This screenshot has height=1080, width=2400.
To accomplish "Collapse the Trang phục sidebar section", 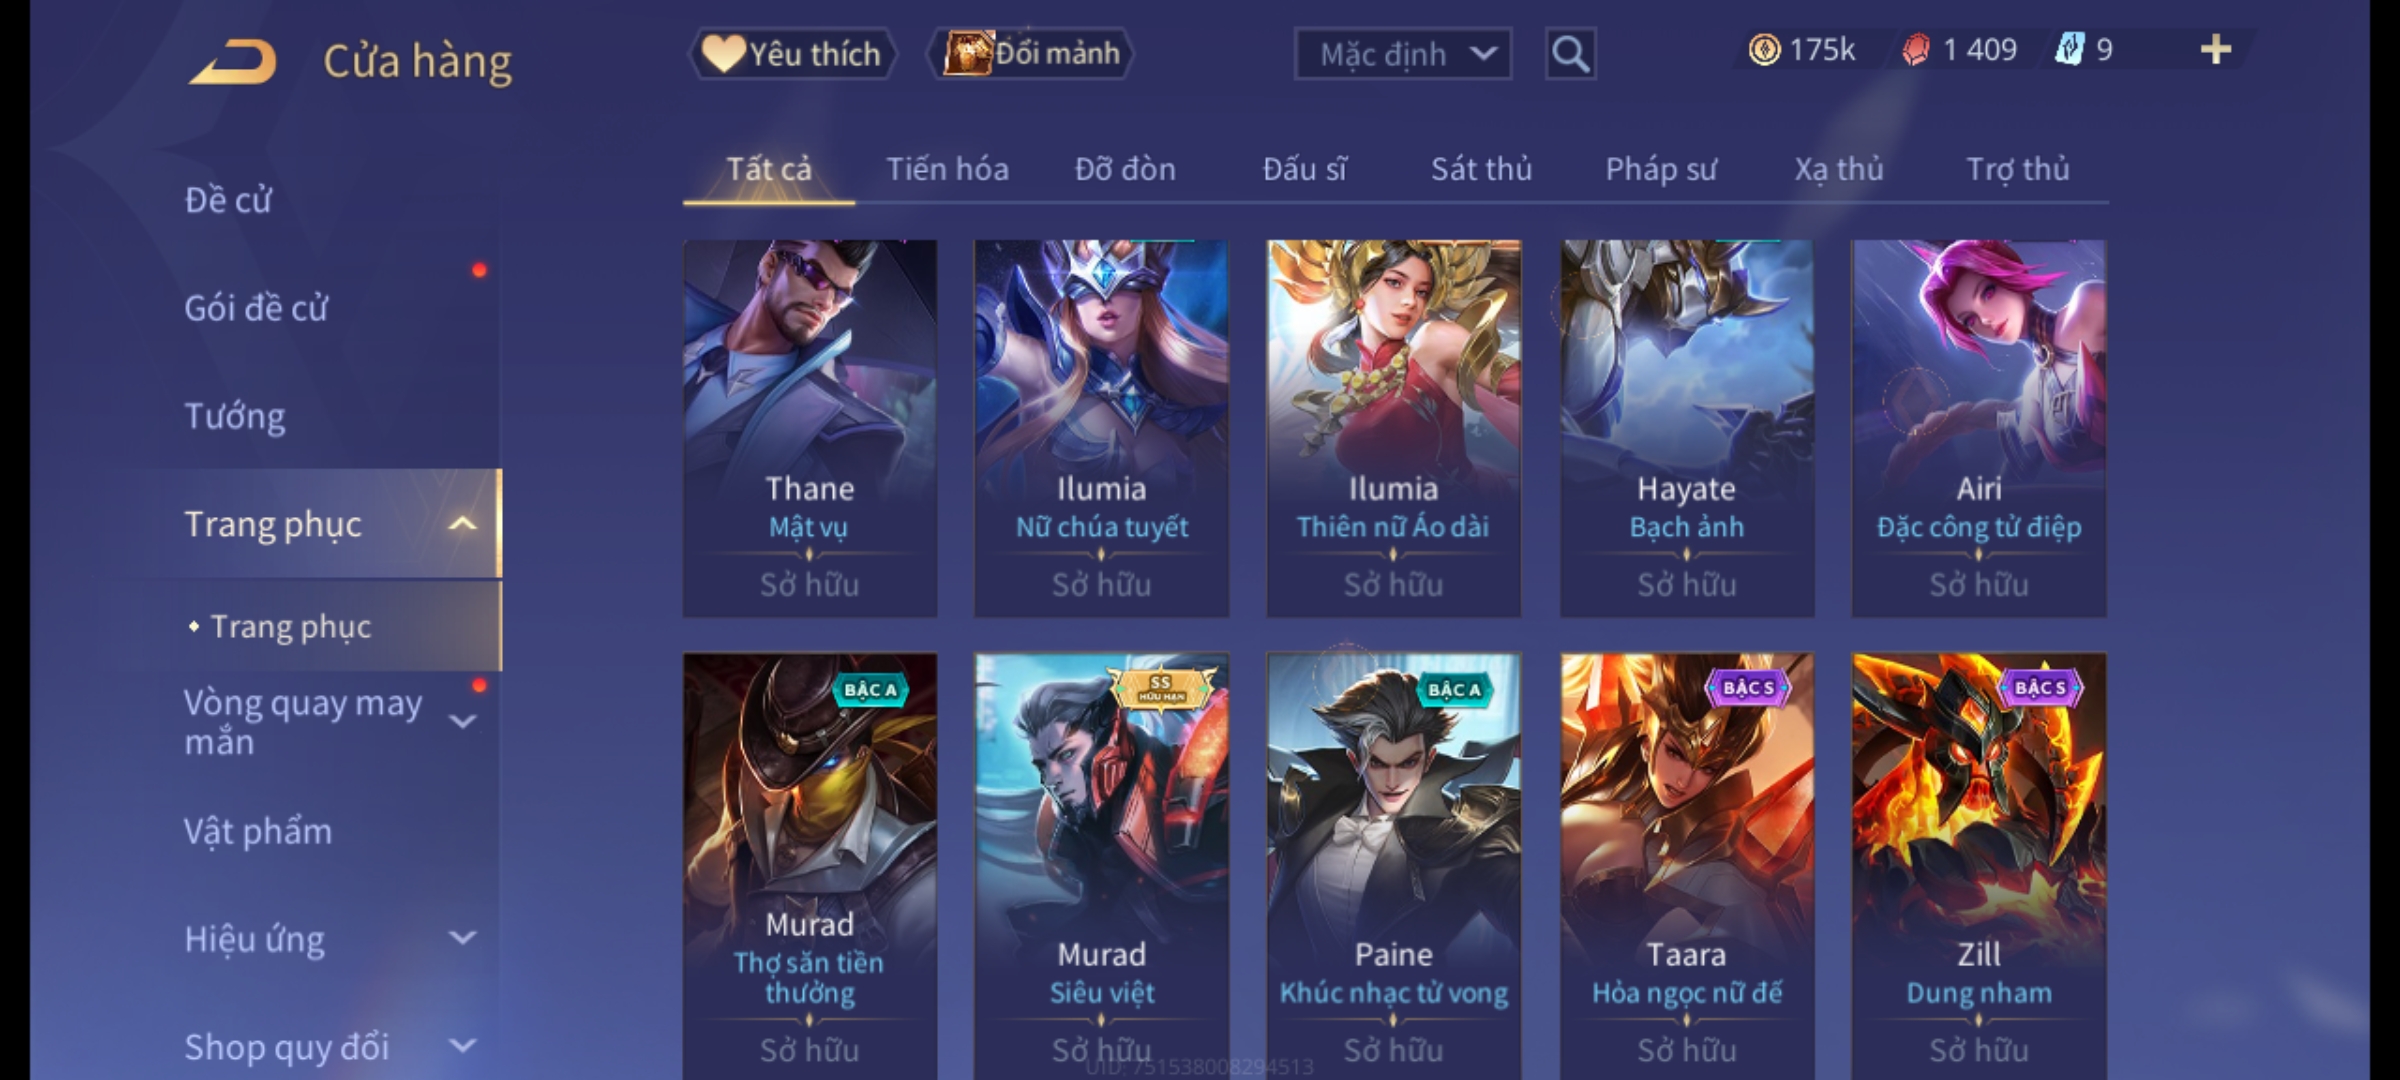I will [463, 524].
